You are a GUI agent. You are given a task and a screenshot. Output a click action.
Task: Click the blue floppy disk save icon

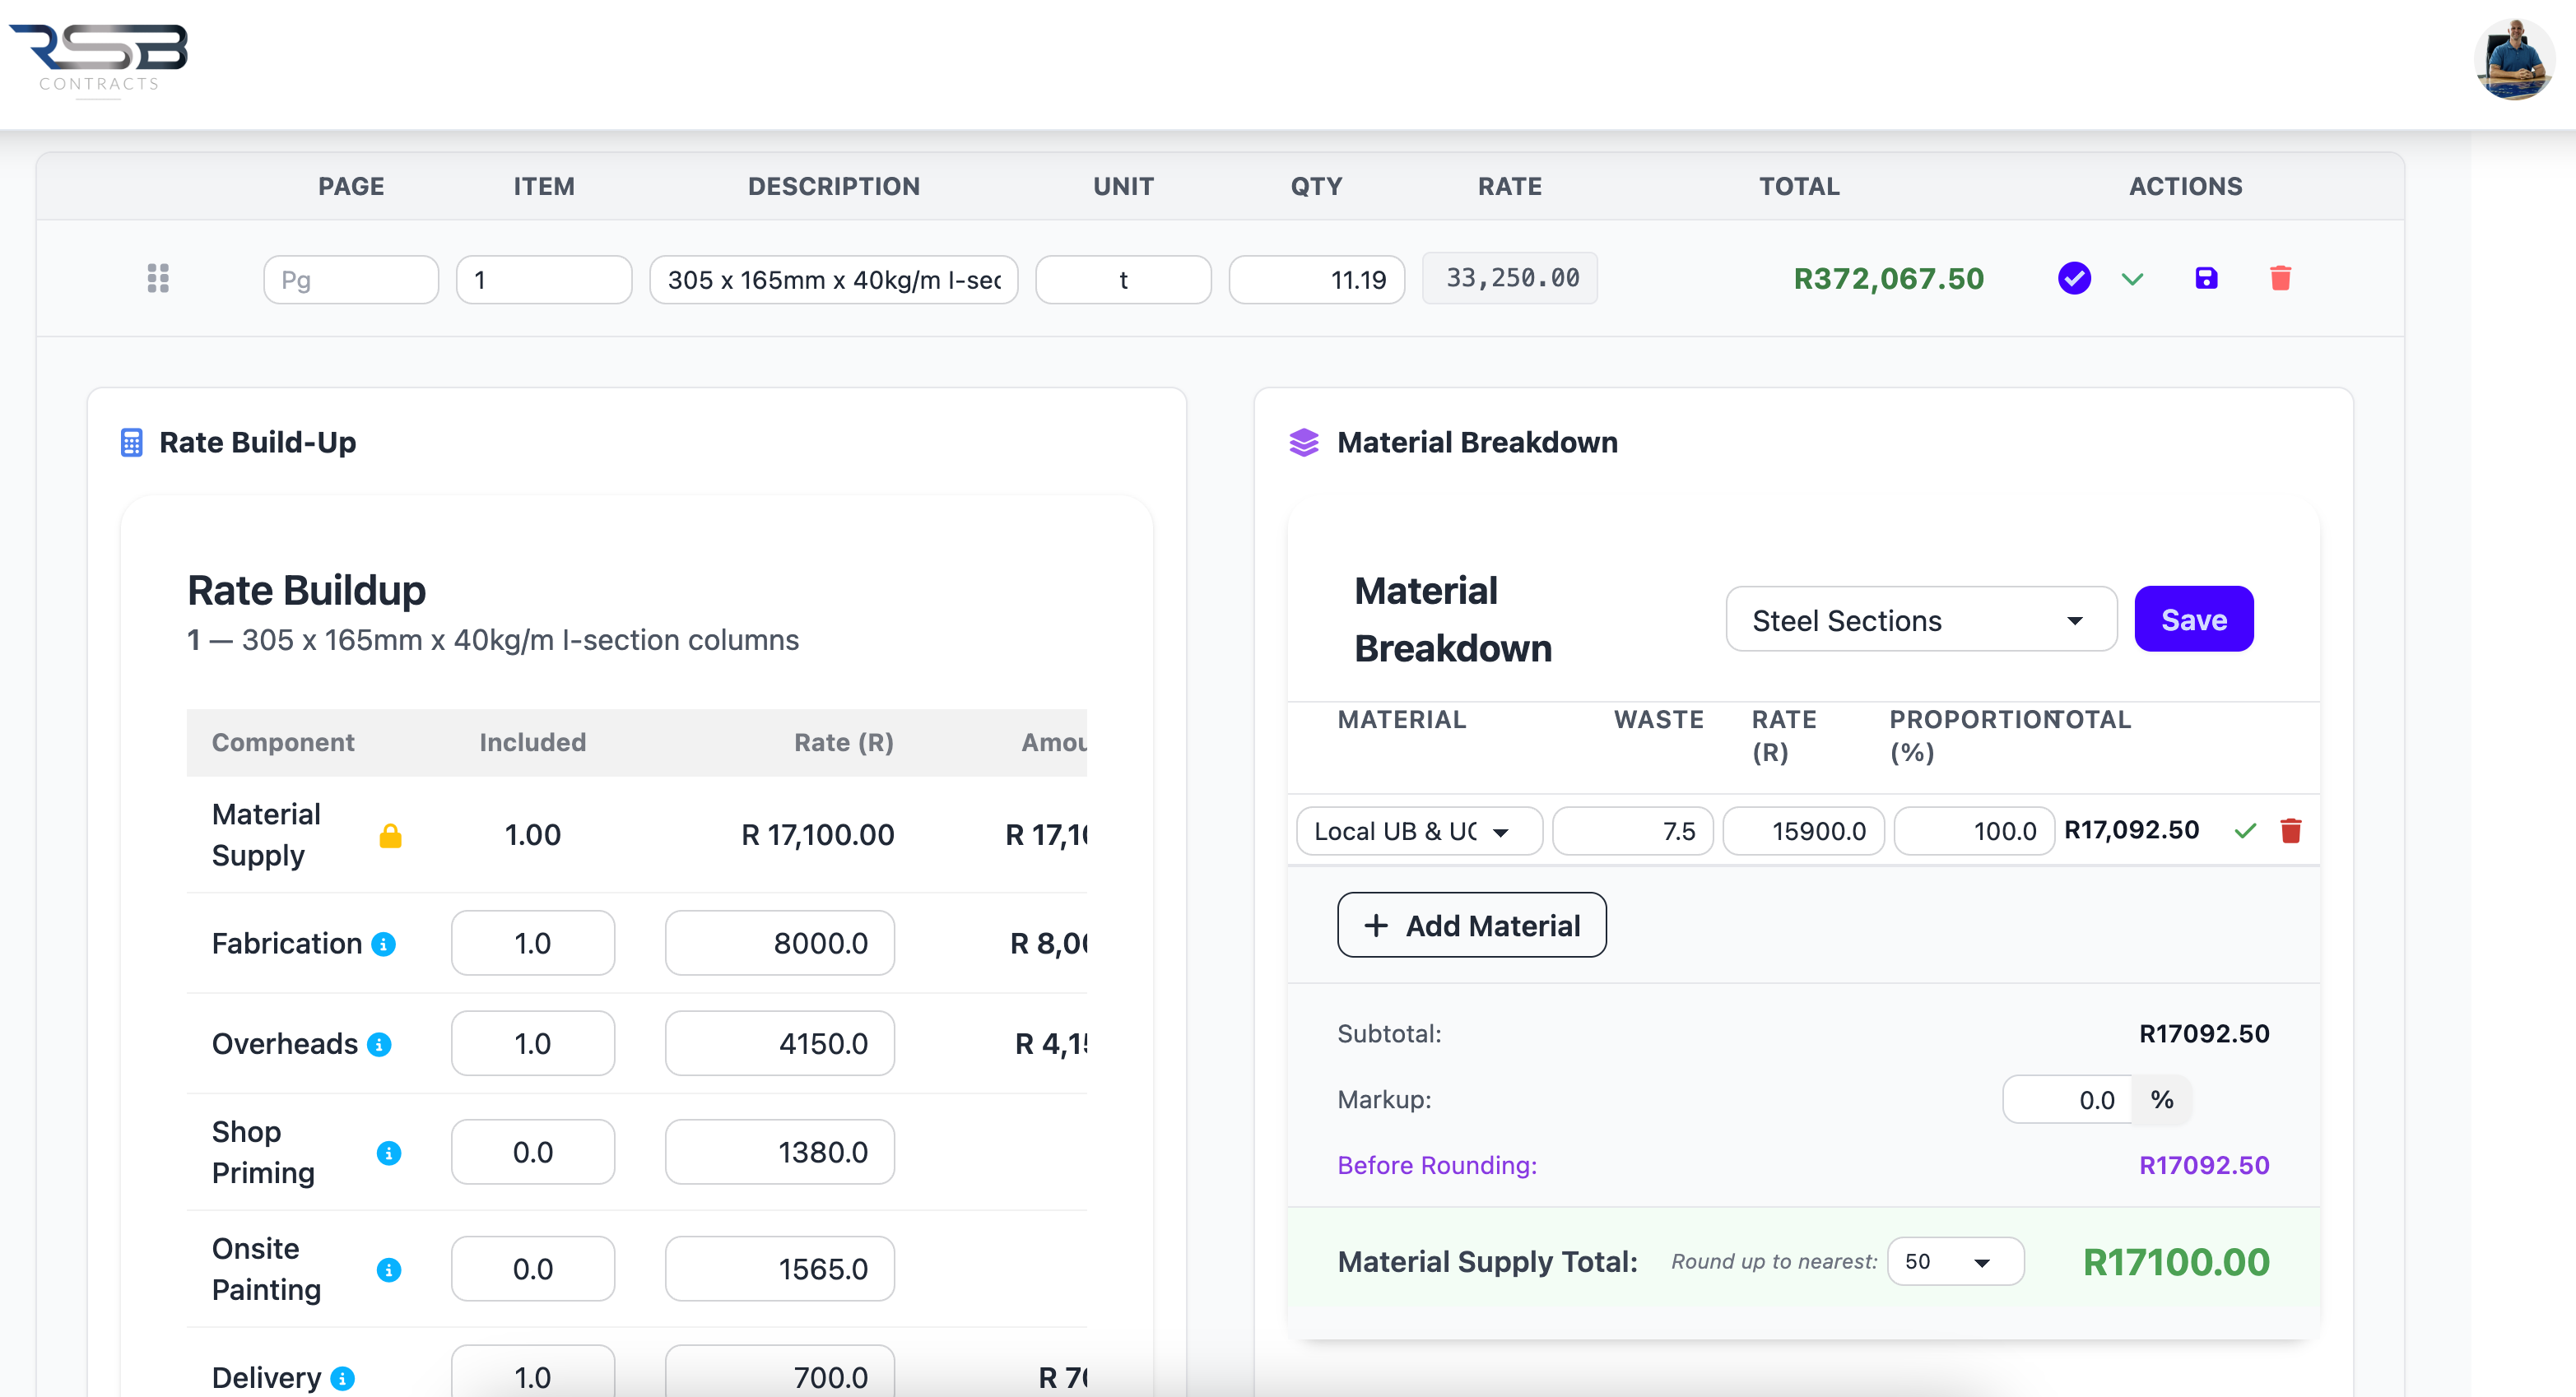point(2206,278)
